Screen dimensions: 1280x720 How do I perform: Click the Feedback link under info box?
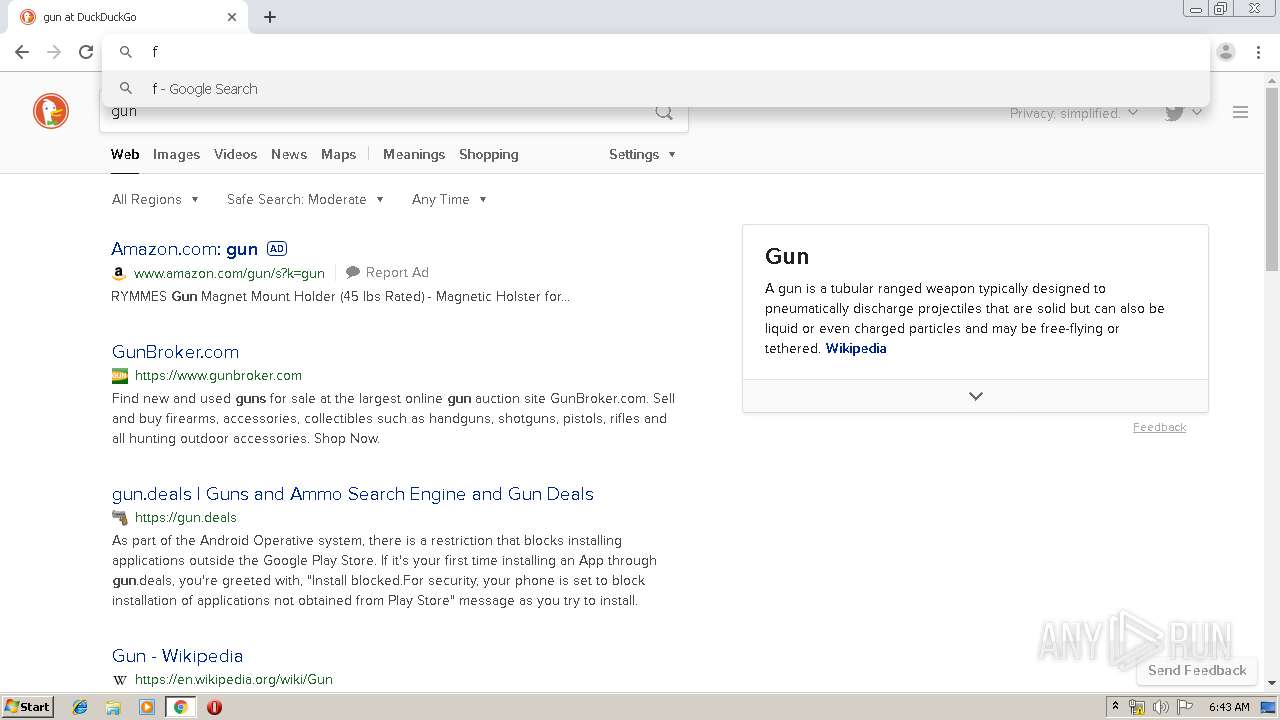[x=1159, y=427]
